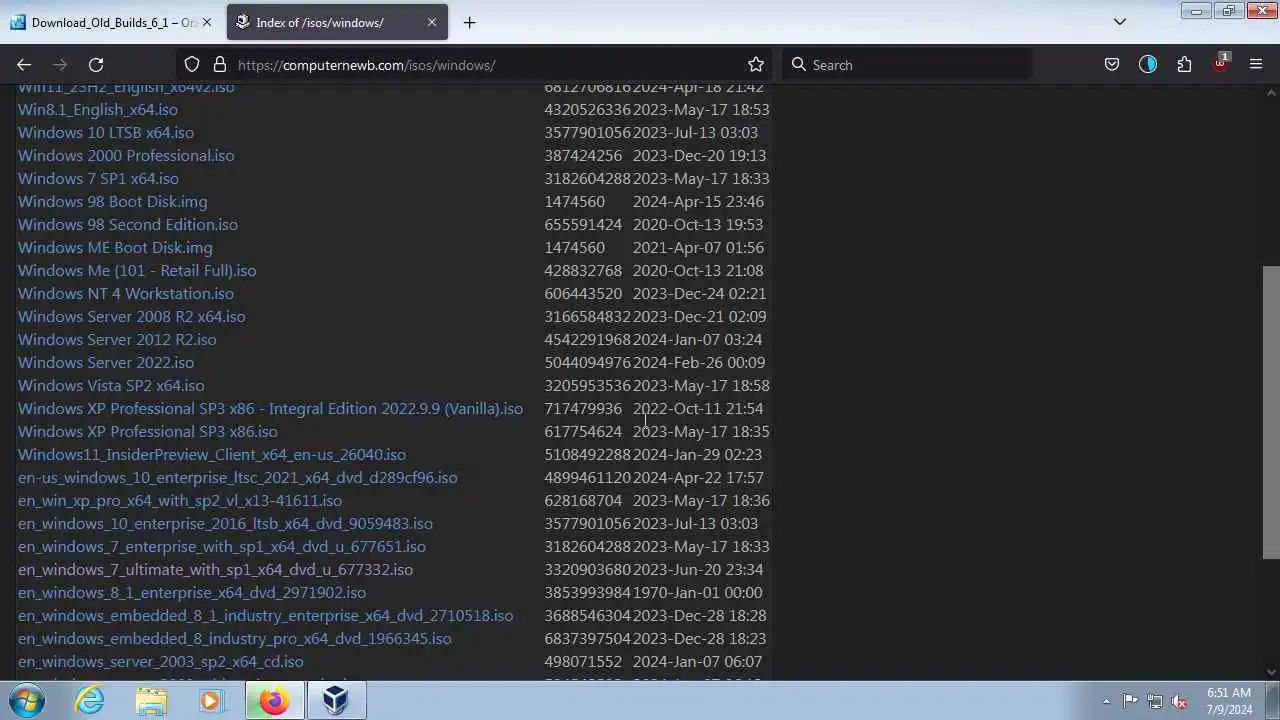Viewport: 1280px width, 720px height.
Task: Open the en_windows_embedded_8_1_industry_enterprise iso link
Action: 265,615
